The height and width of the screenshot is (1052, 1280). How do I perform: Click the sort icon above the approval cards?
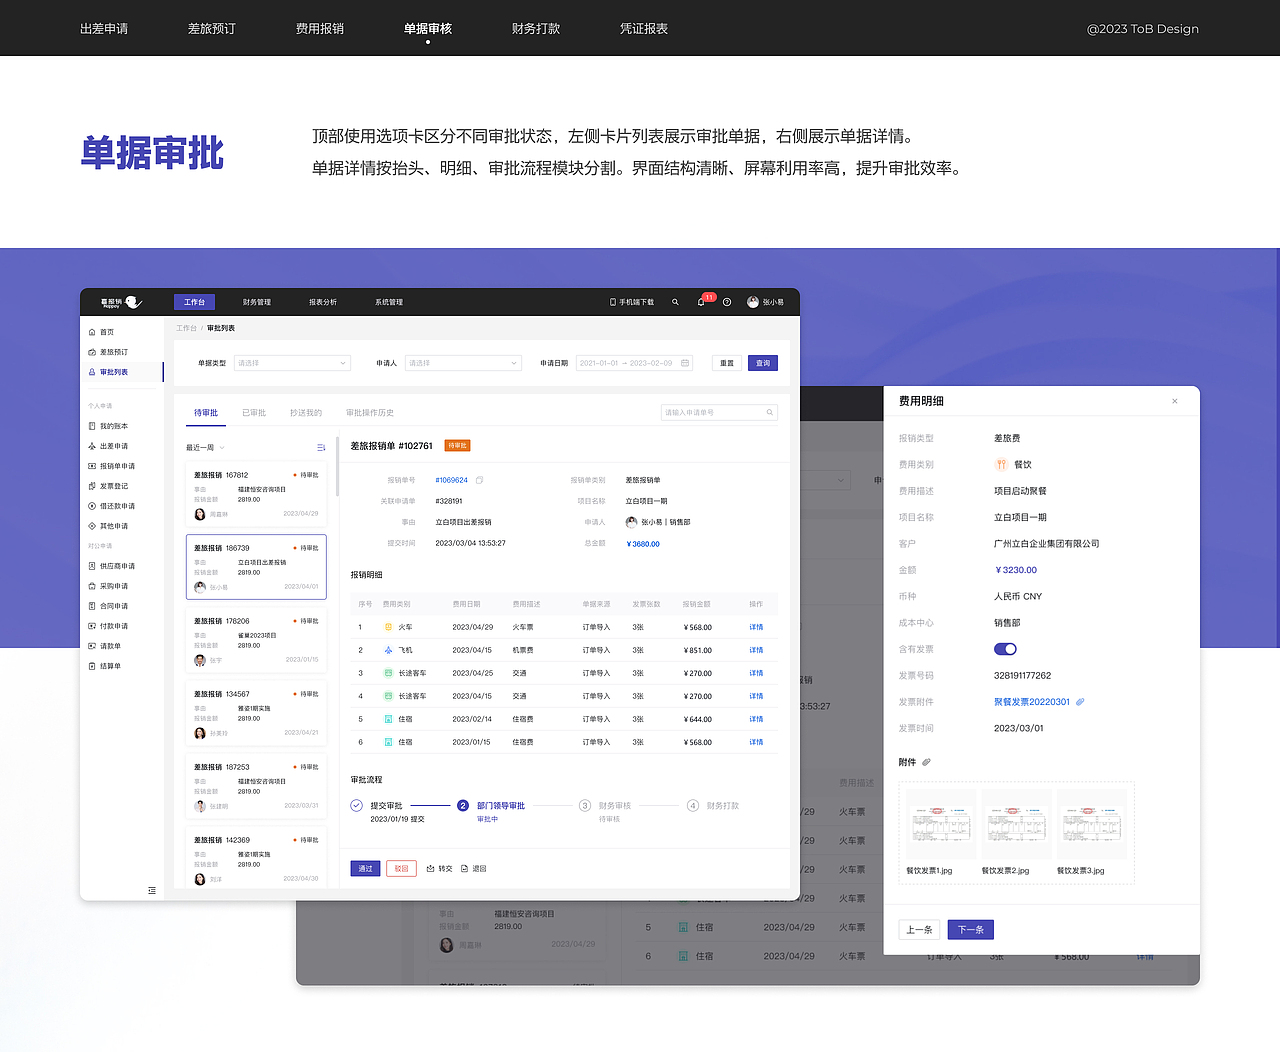(x=321, y=448)
